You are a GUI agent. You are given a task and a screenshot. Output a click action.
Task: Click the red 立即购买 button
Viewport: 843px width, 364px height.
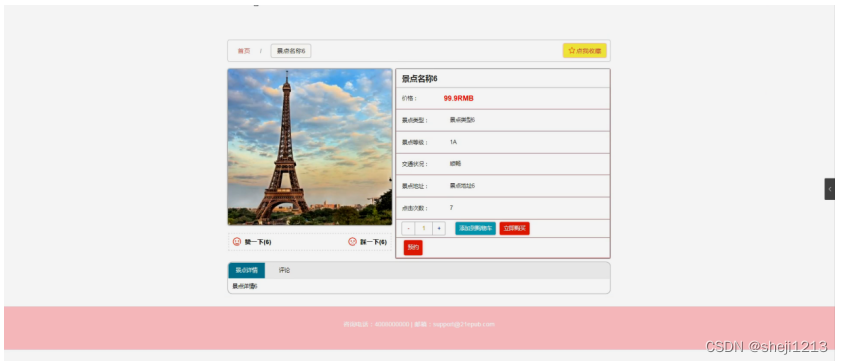(x=515, y=229)
